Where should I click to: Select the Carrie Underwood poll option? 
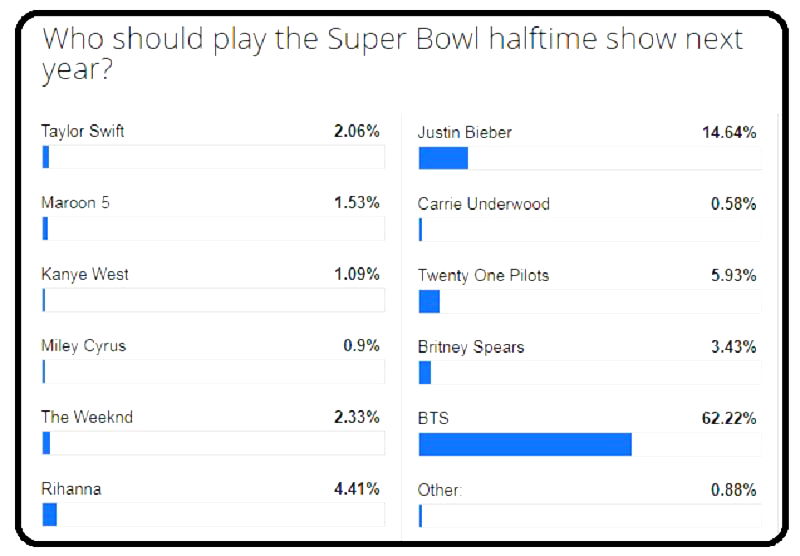pyautogui.click(x=484, y=204)
